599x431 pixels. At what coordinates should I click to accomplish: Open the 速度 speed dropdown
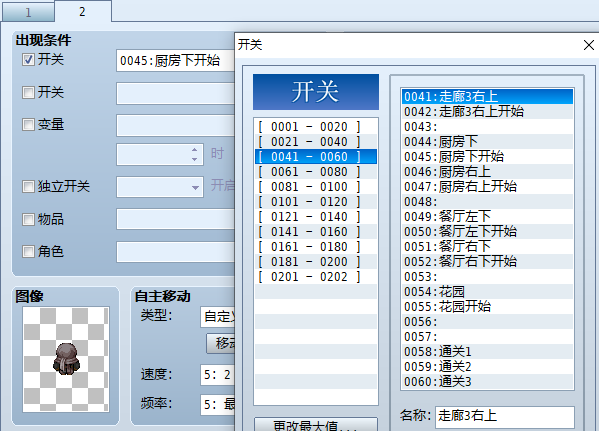pos(217,375)
